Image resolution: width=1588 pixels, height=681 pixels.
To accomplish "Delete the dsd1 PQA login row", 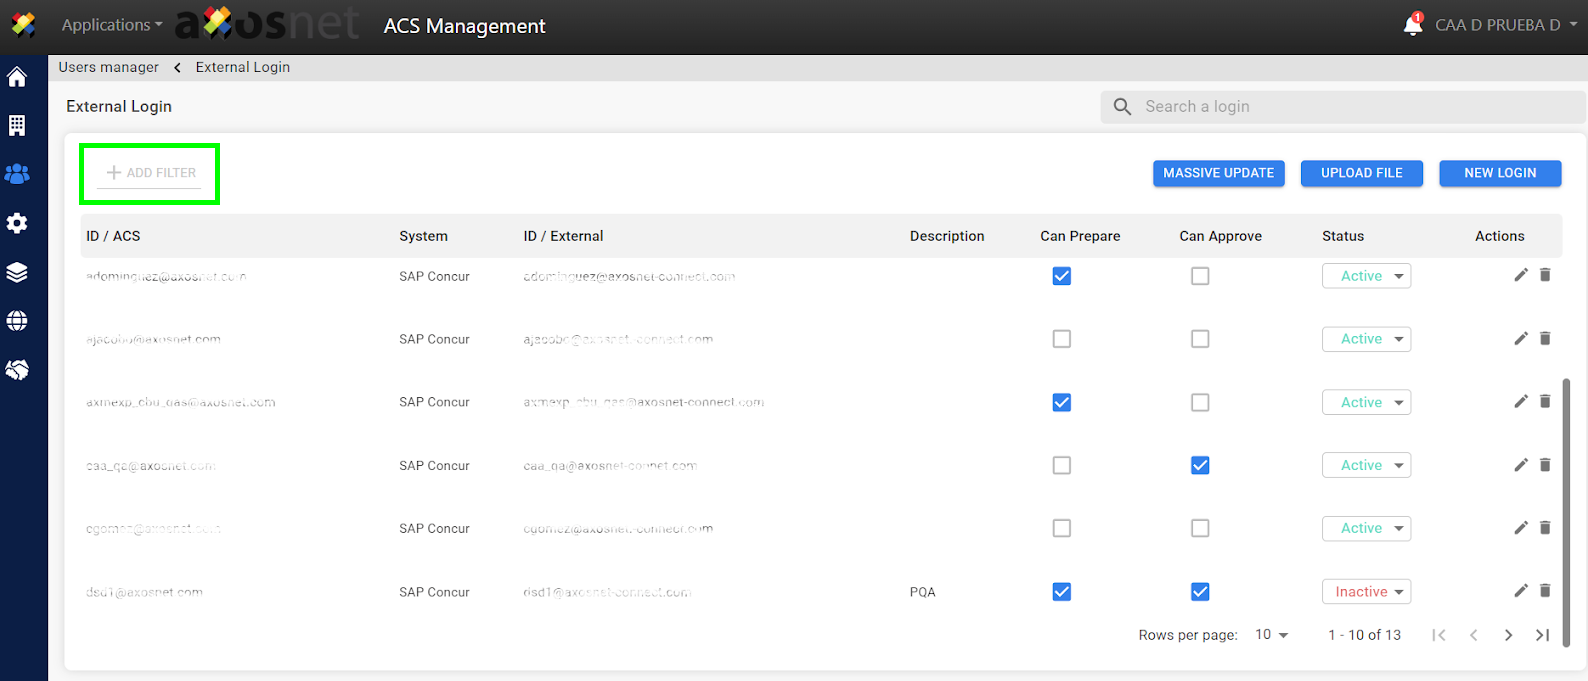I will coord(1545,591).
